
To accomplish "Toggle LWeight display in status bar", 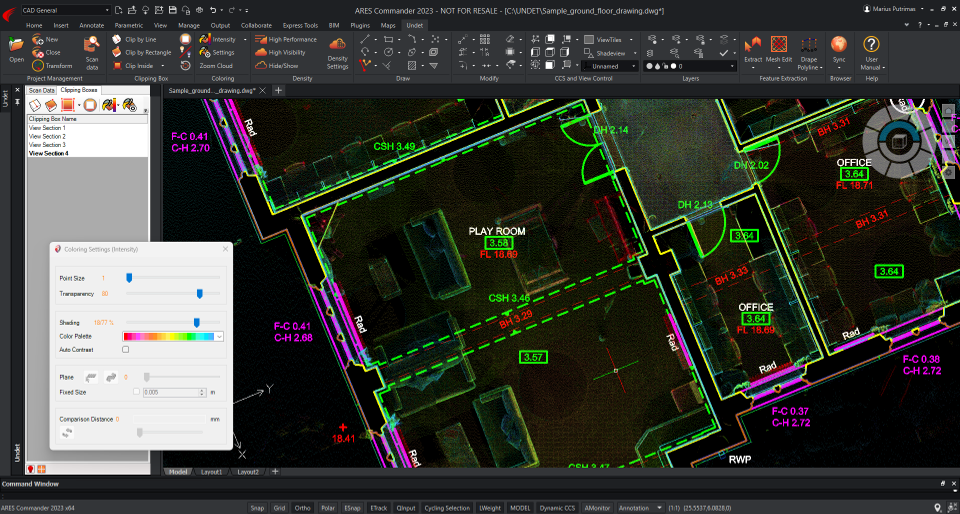I will pyautogui.click(x=490, y=508).
